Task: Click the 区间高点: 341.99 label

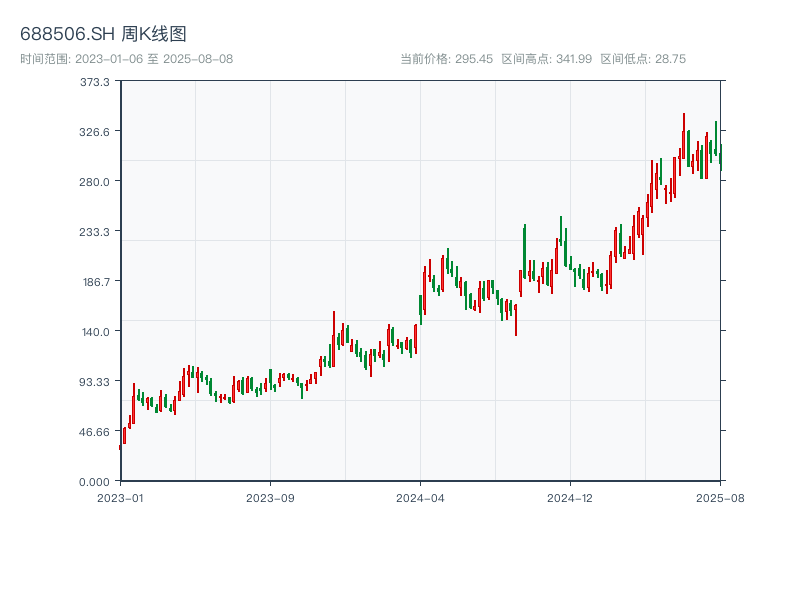Action: pos(546,59)
